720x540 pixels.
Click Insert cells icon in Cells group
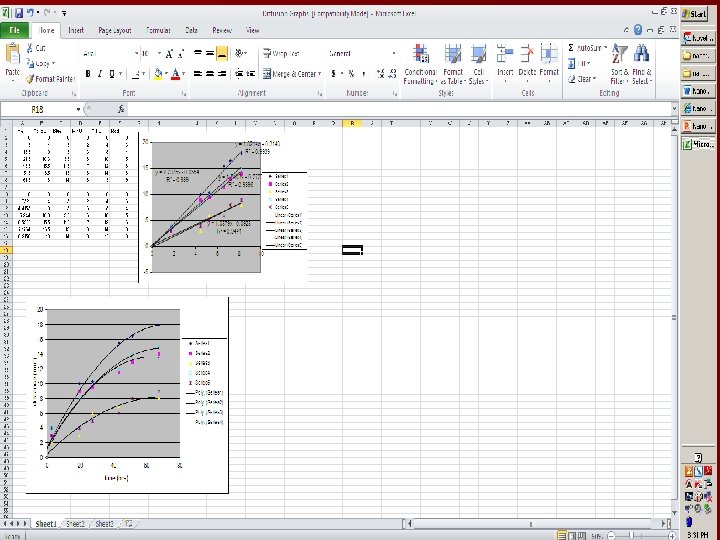(505, 54)
